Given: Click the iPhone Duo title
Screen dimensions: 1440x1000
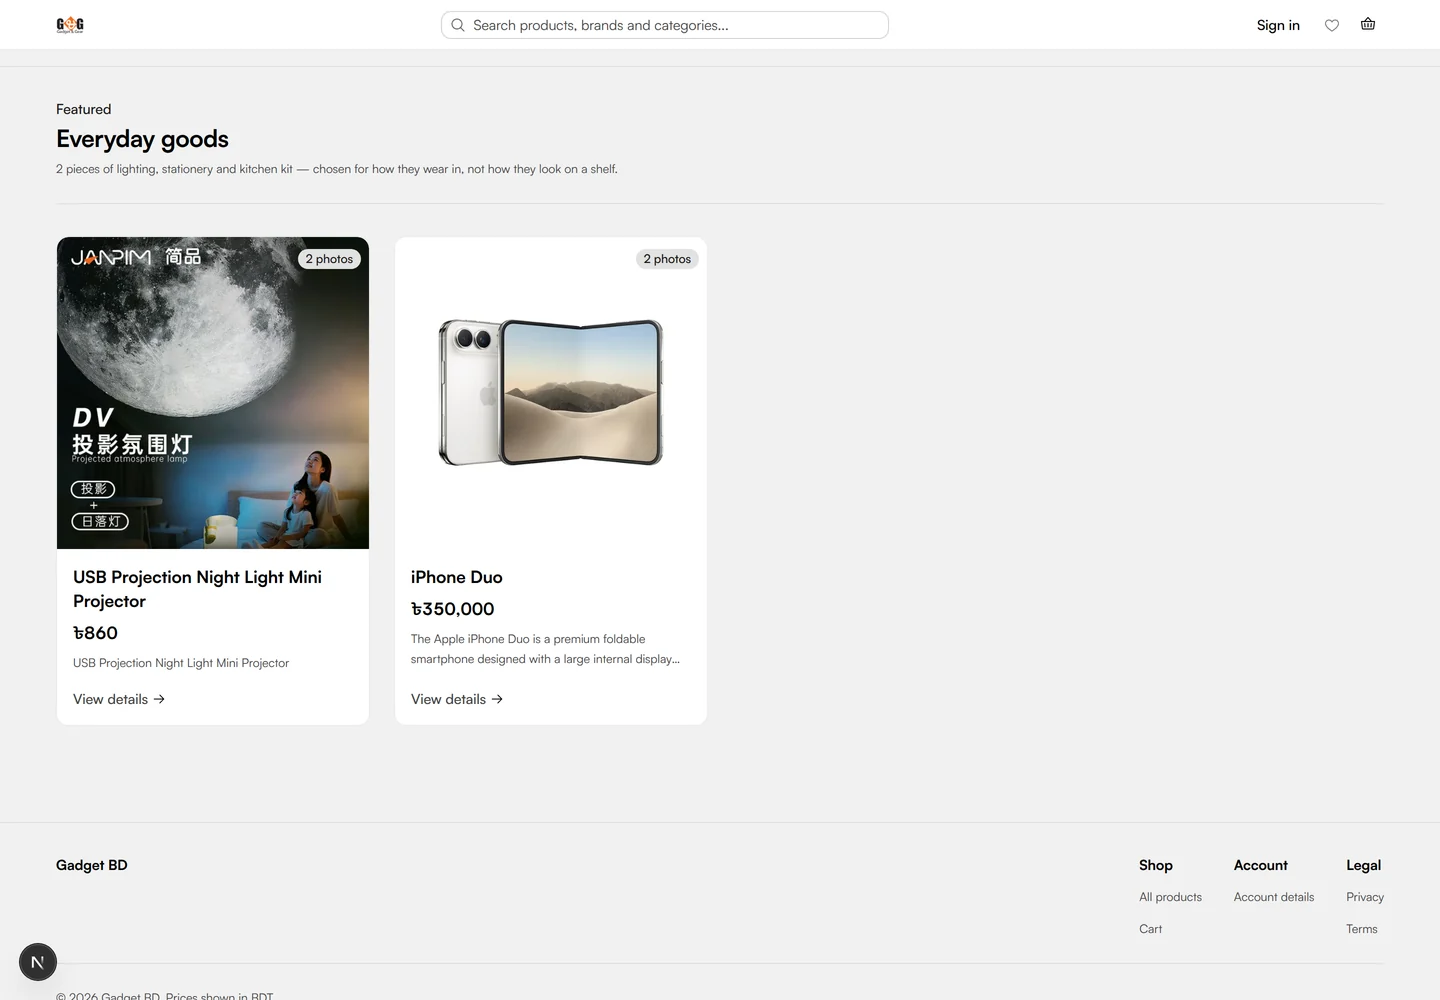Looking at the screenshot, I should 457,577.
